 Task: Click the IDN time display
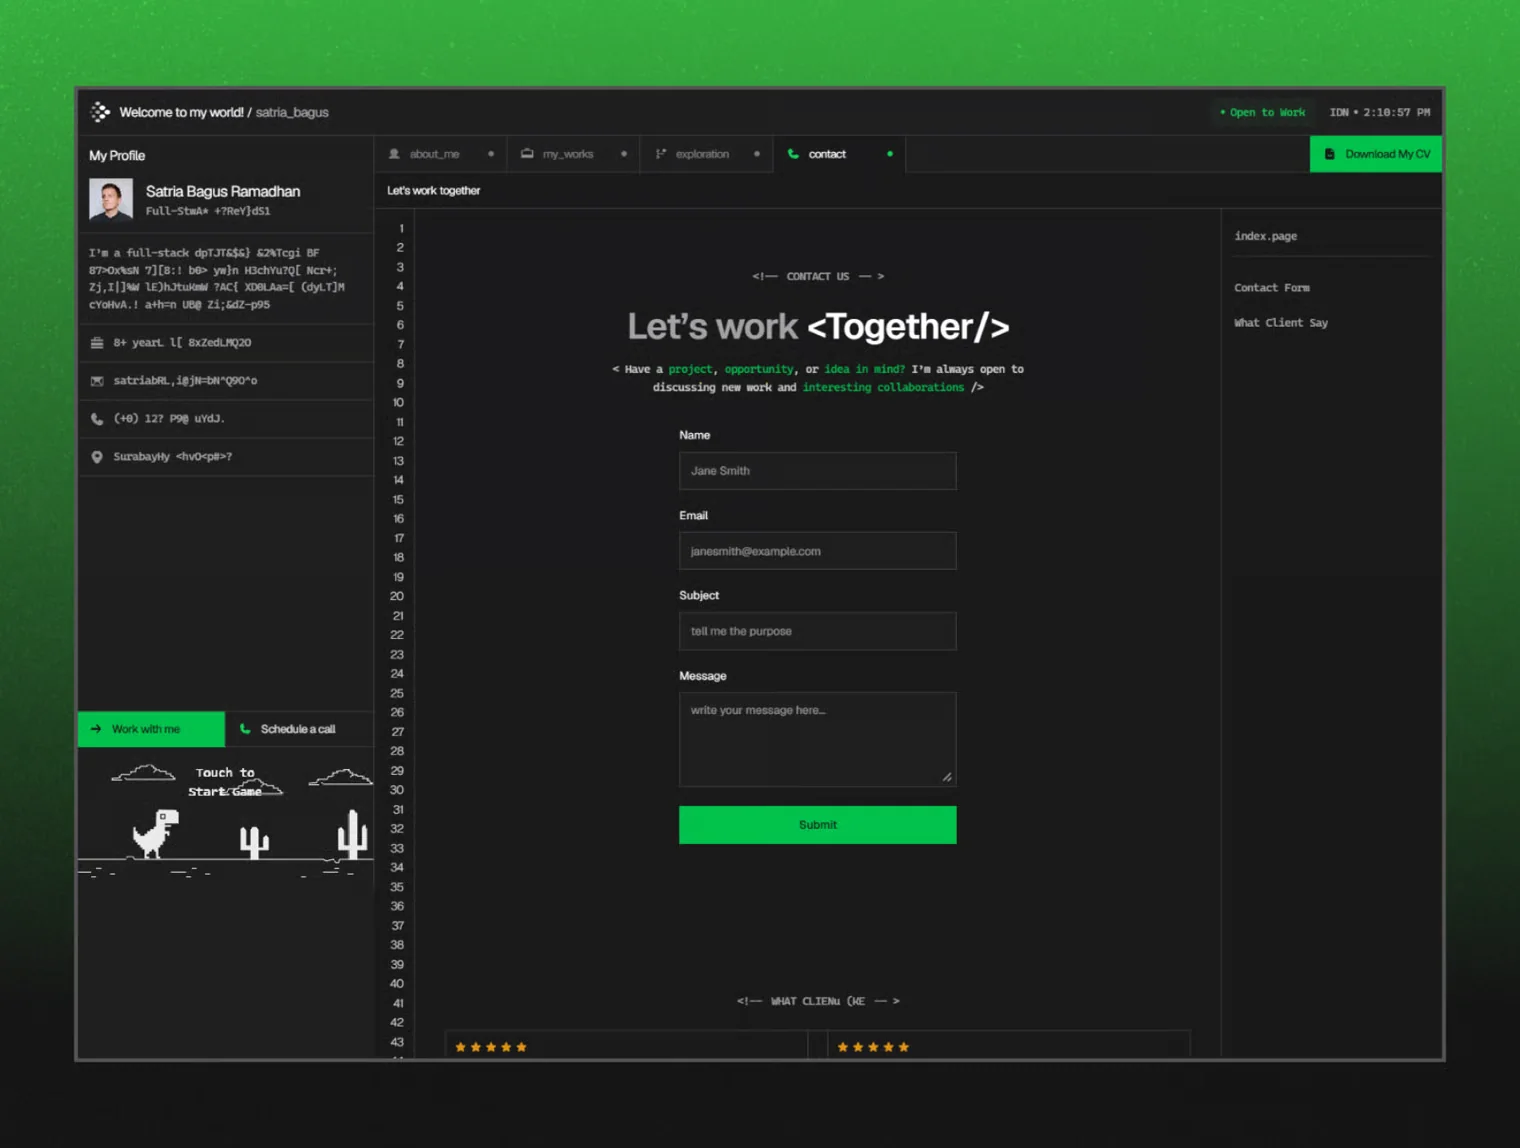tap(1379, 112)
